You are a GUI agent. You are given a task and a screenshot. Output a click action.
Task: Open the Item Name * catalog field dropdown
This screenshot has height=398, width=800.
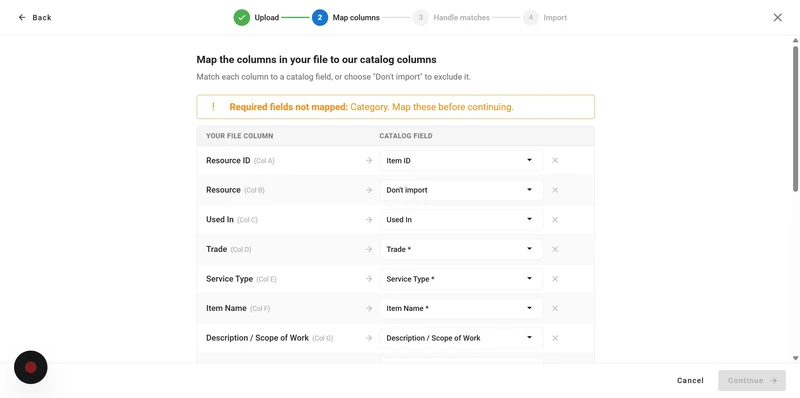click(x=461, y=308)
